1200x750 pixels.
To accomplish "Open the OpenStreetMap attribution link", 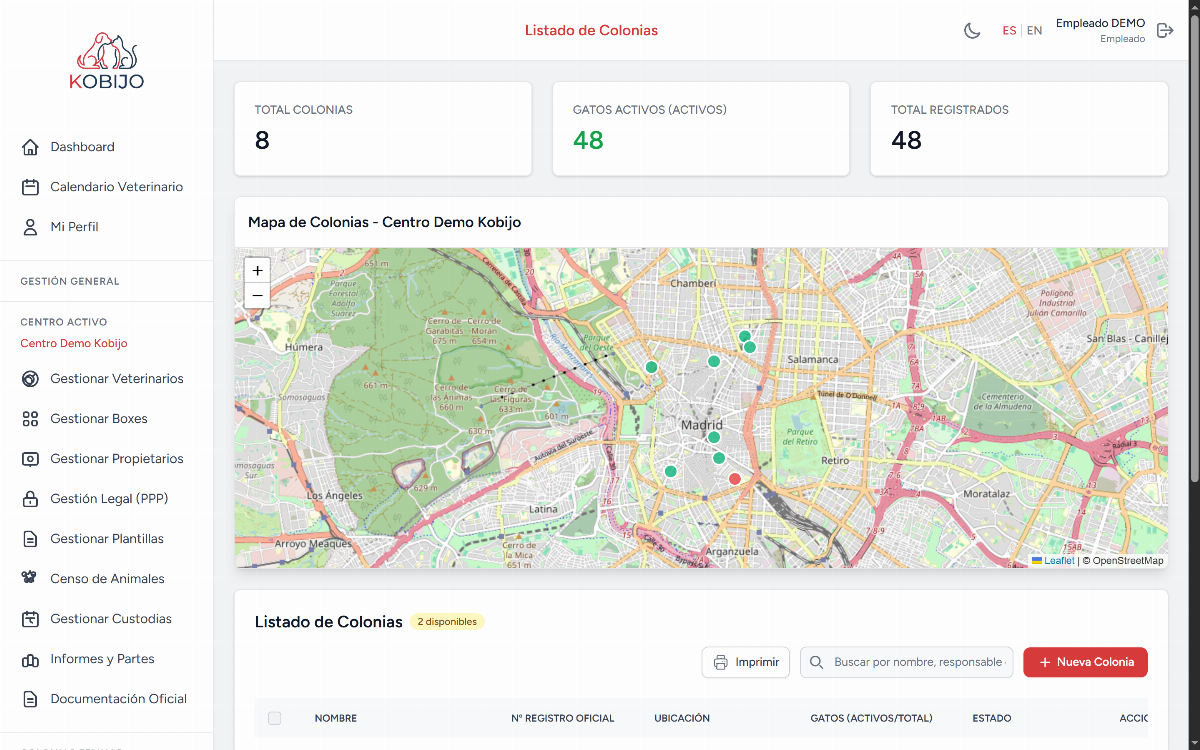I will (x=1128, y=561).
